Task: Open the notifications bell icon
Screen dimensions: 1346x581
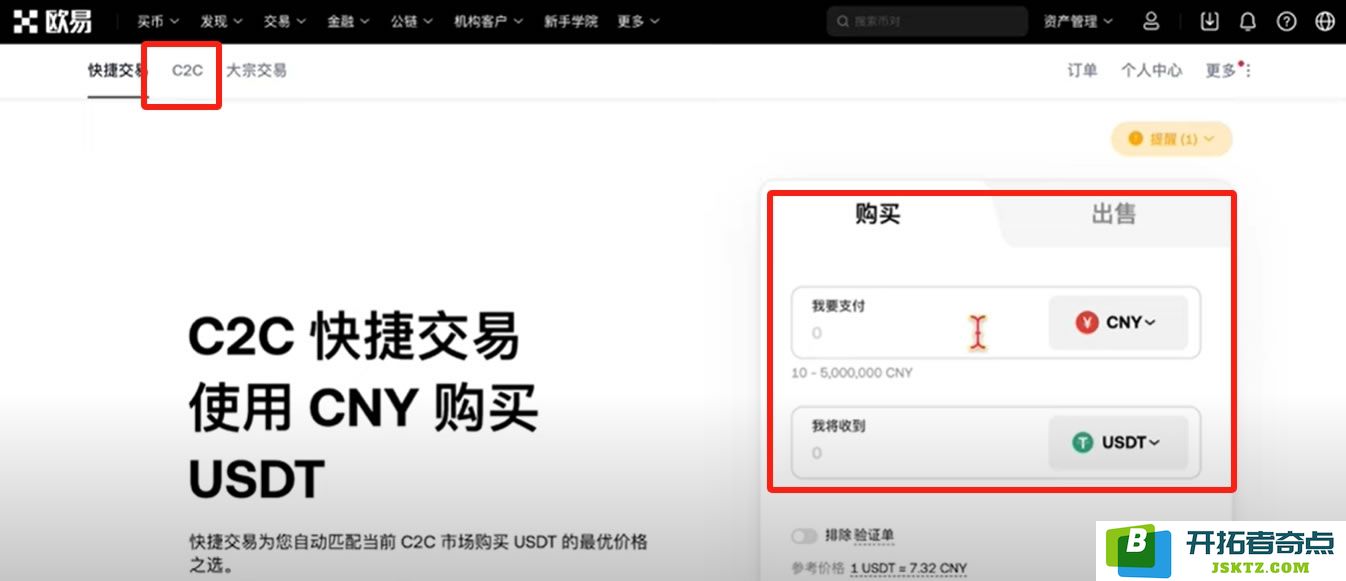Action: click(1248, 21)
